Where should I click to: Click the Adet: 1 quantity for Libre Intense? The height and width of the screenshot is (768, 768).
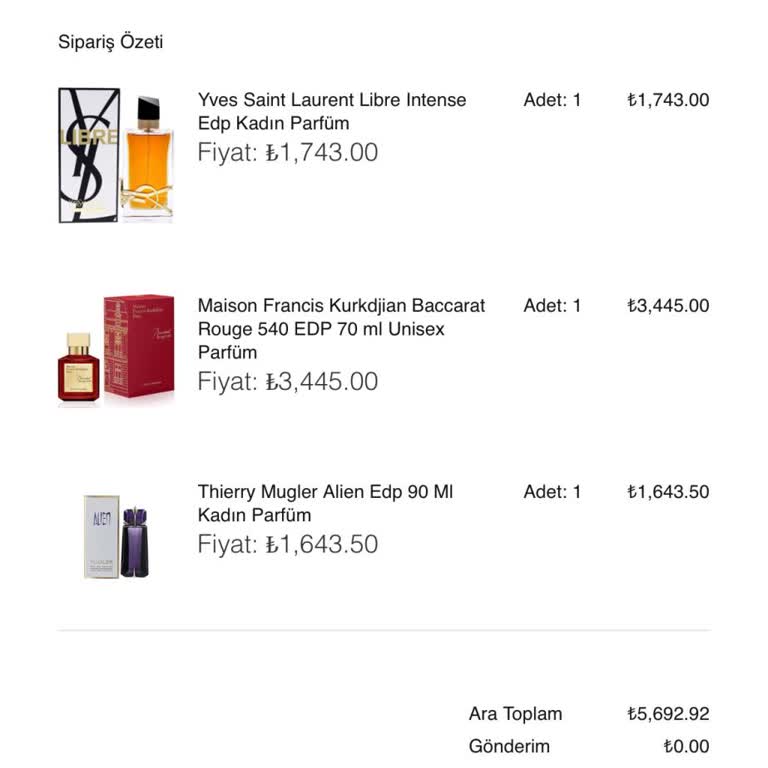point(552,100)
